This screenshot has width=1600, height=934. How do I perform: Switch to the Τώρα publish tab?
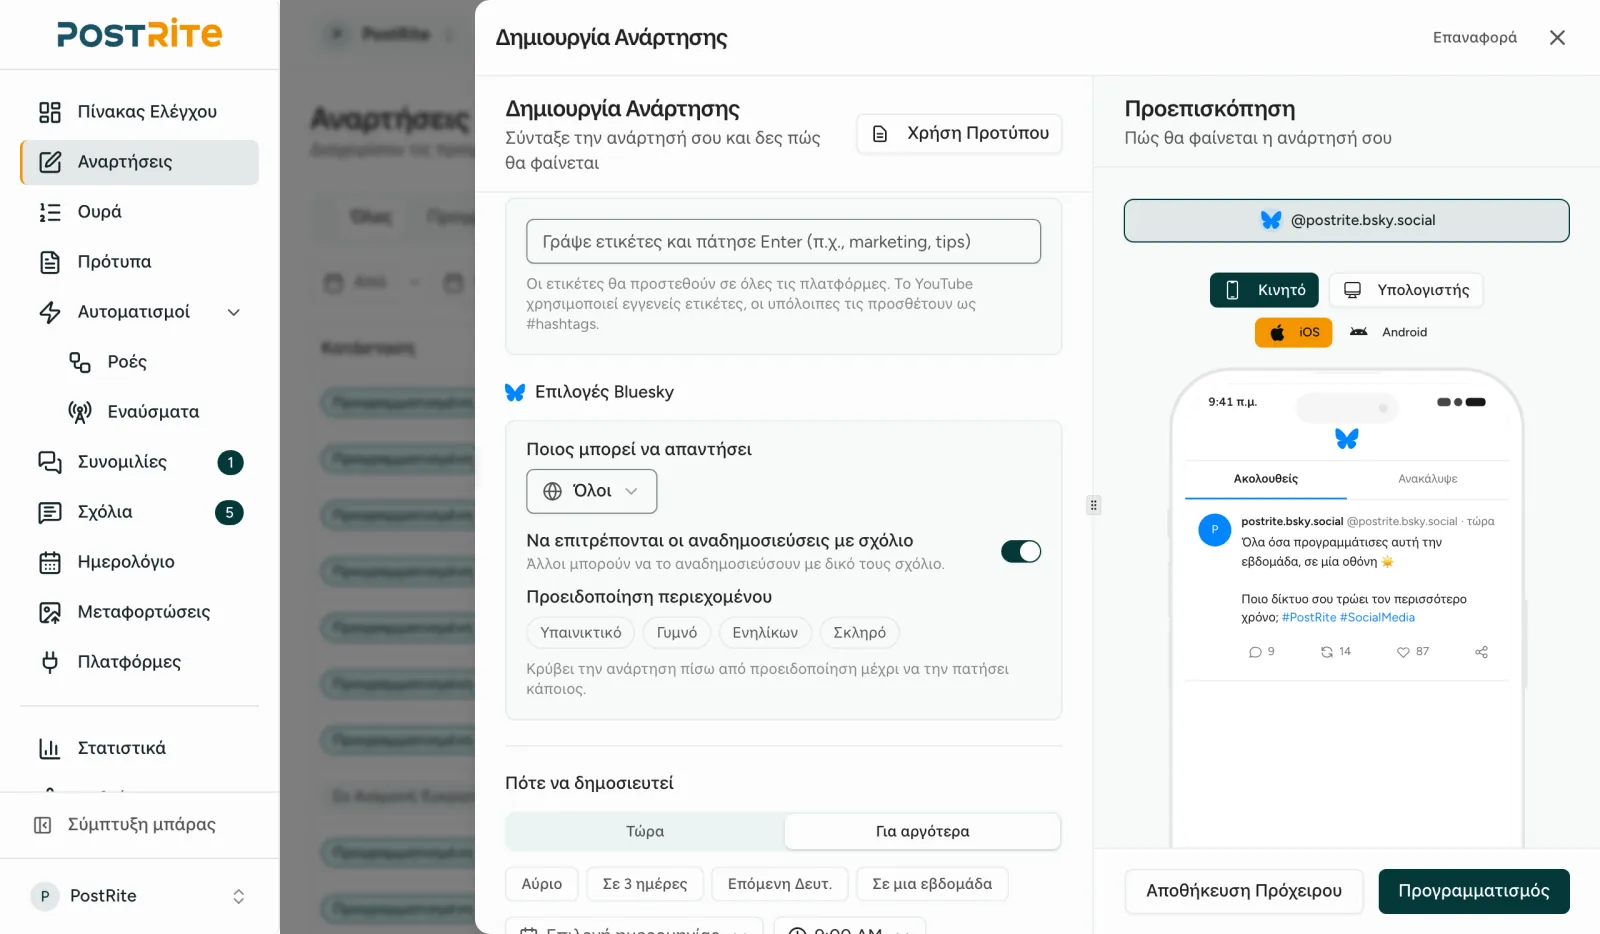pyautogui.click(x=645, y=831)
